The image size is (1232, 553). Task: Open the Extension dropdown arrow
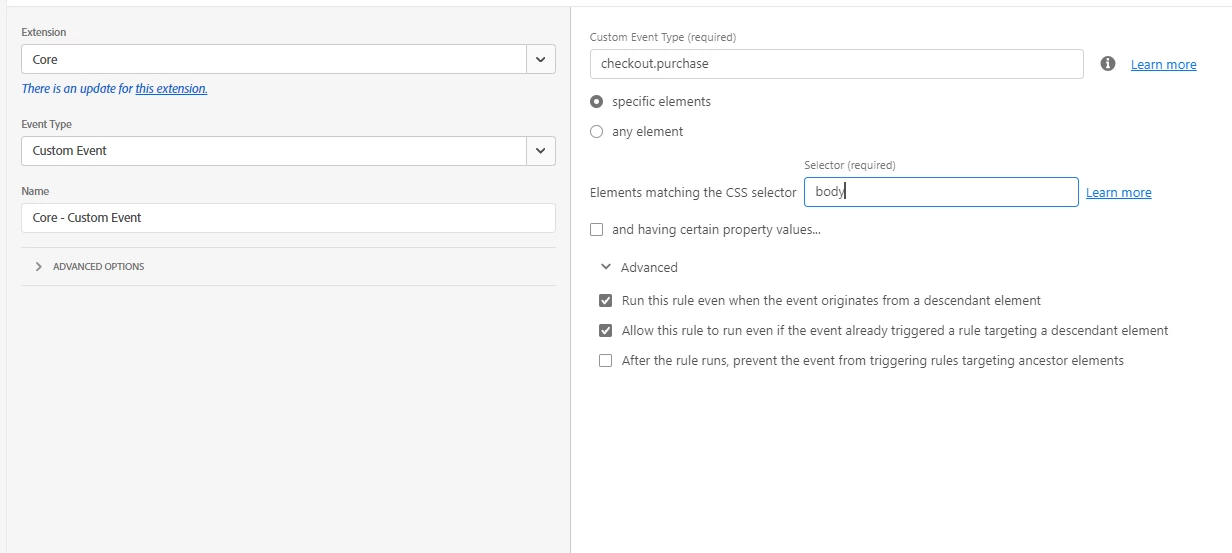[x=540, y=60]
